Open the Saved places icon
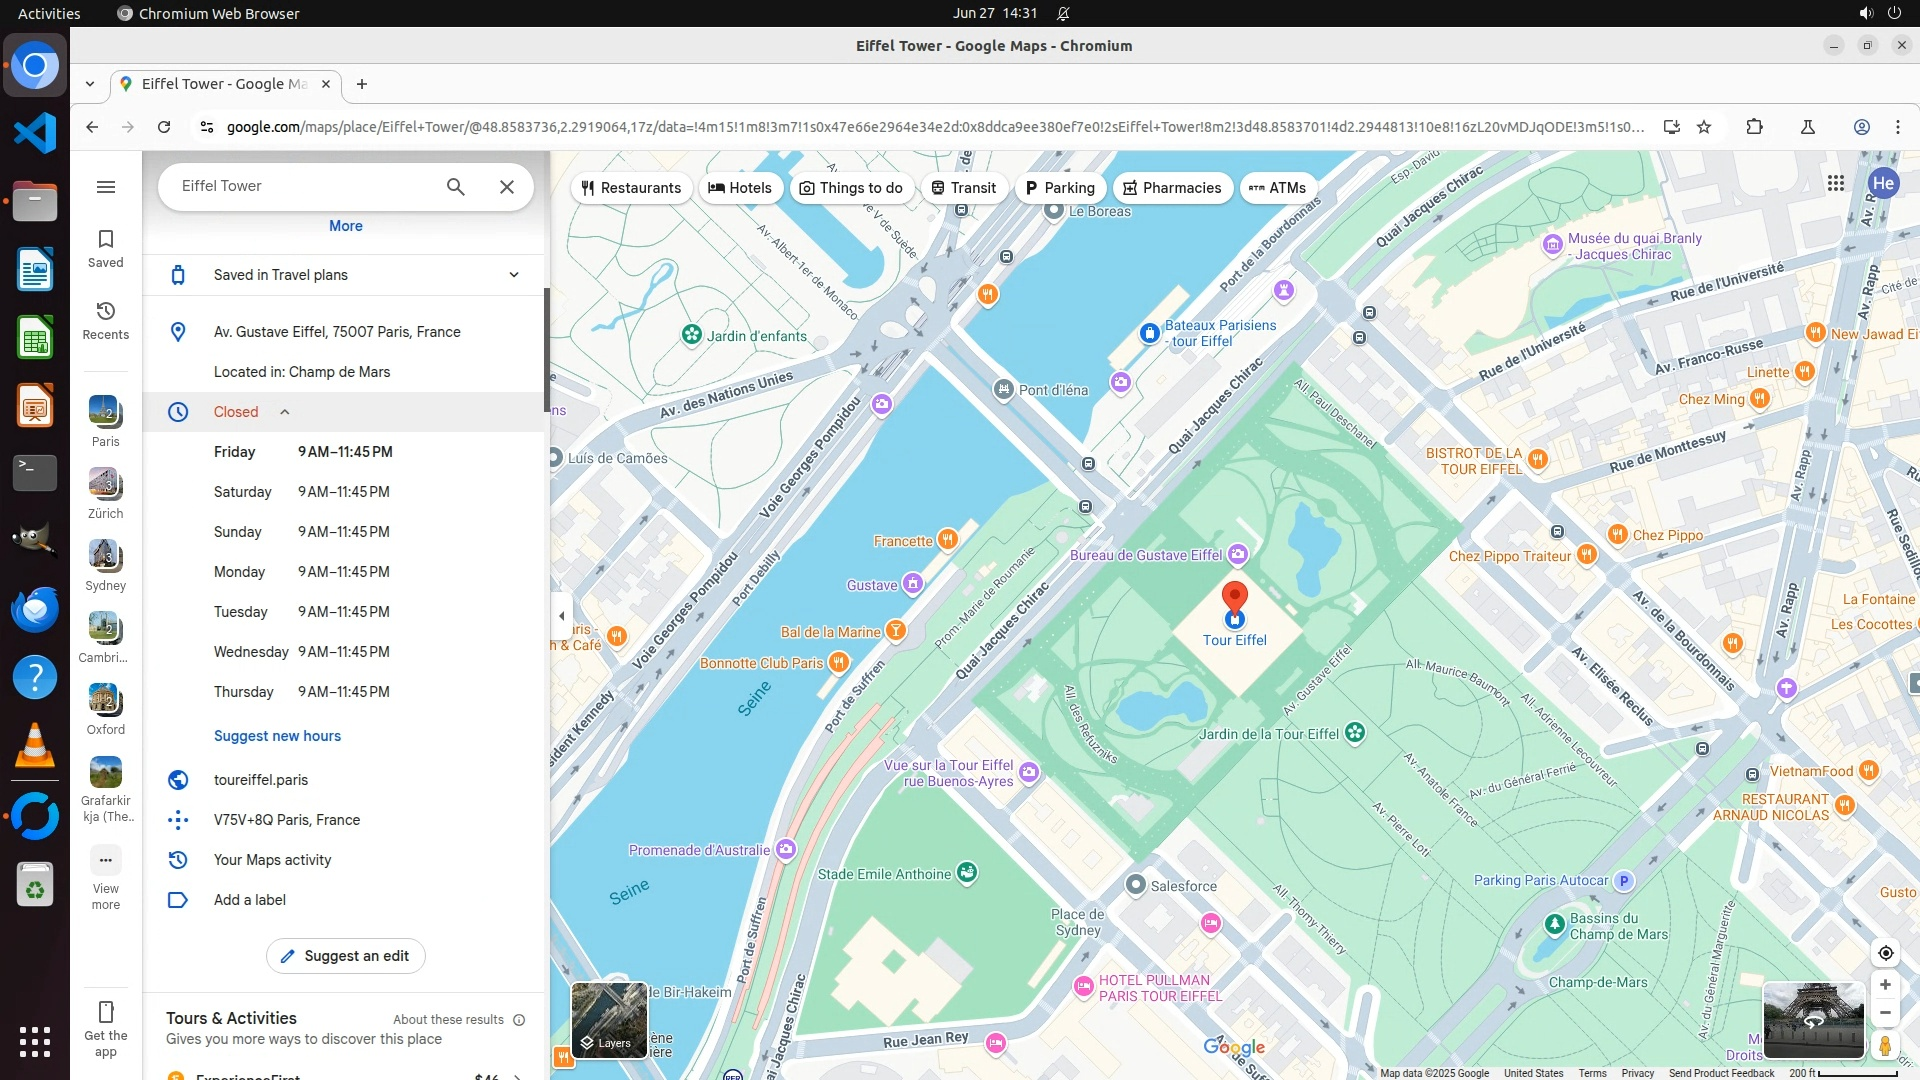The height and width of the screenshot is (1080, 1920). click(x=106, y=248)
